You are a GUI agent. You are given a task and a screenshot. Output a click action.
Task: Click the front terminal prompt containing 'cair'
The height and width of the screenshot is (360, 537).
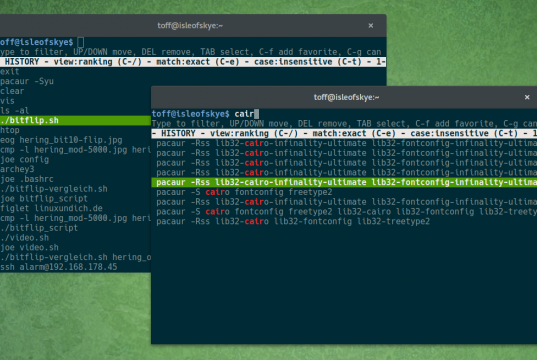tap(205, 114)
